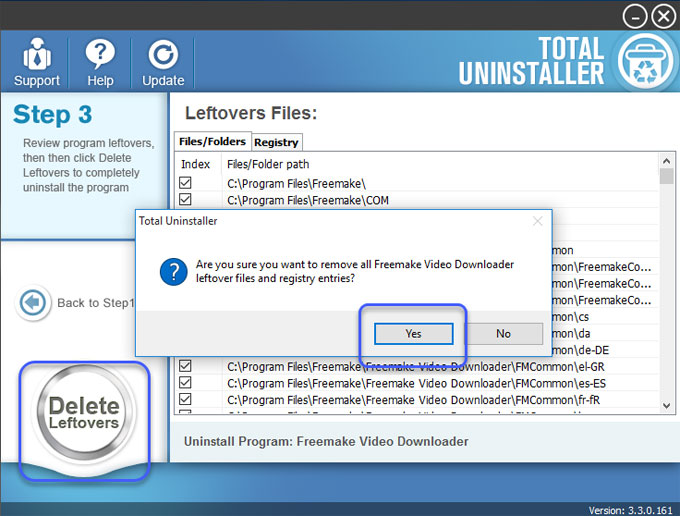The width and height of the screenshot is (680, 516).
Task: Click the Files/Folder path column header
Action: pos(268,164)
